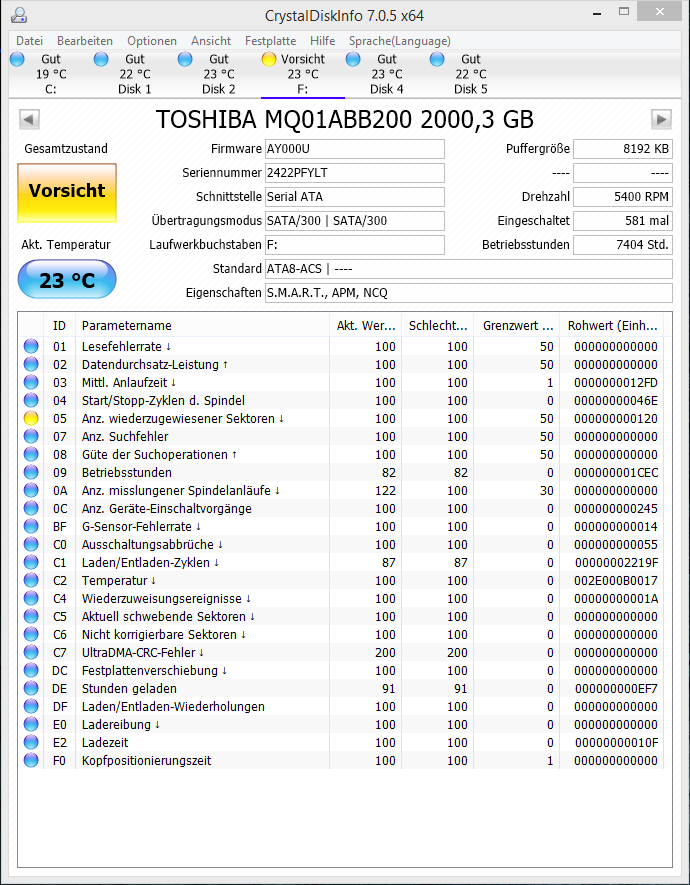690x885 pixels.
Task: Click the blue status icon for Lesefehlerrate
Action: [31, 346]
